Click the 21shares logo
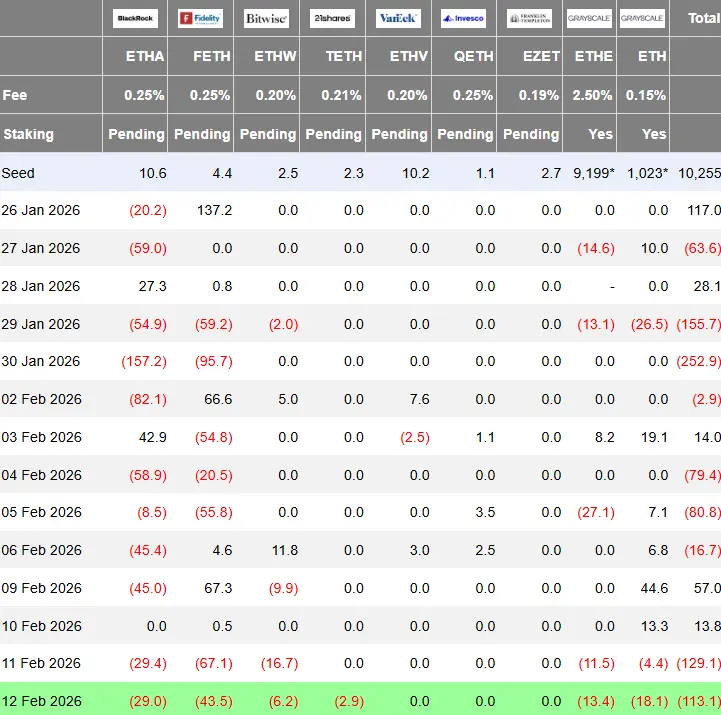 pyautogui.click(x=332, y=18)
